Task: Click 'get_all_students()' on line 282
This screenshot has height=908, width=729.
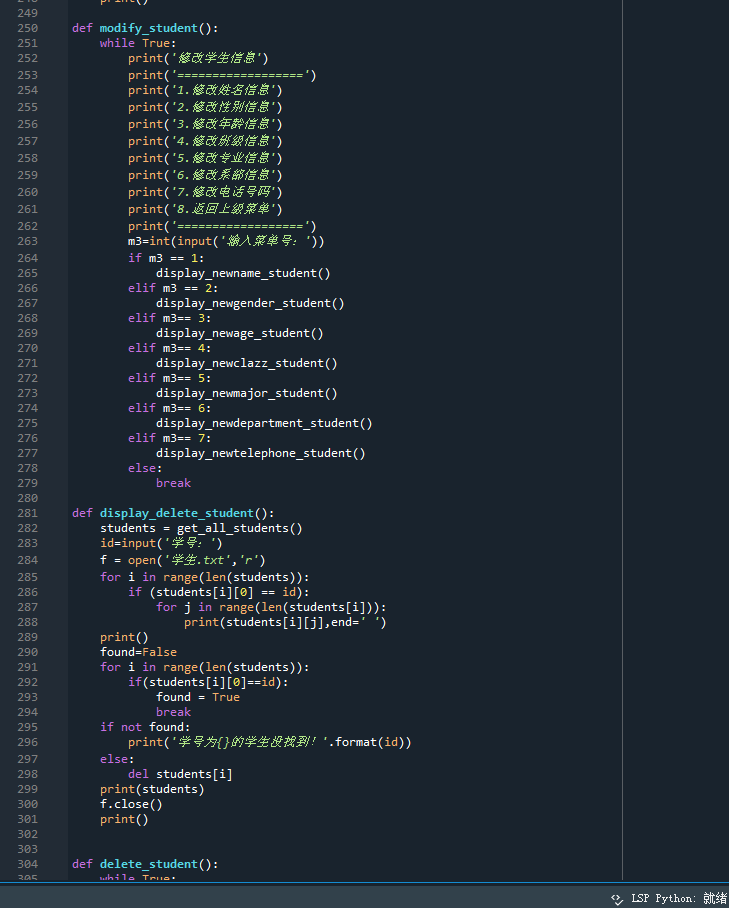Action: (x=240, y=528)
